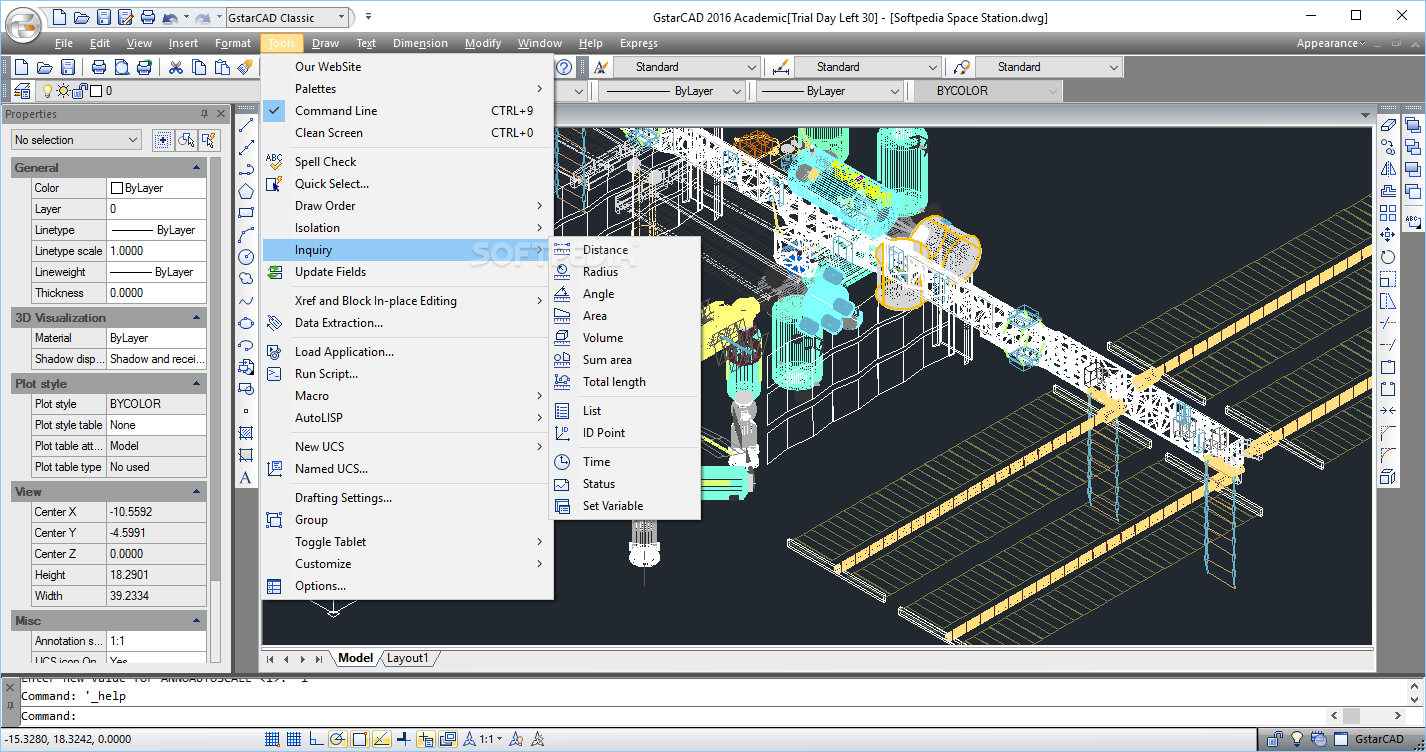Click the Text Style icon beside Standard
This screenshot has height=752, width=1426.
(601, 67)
